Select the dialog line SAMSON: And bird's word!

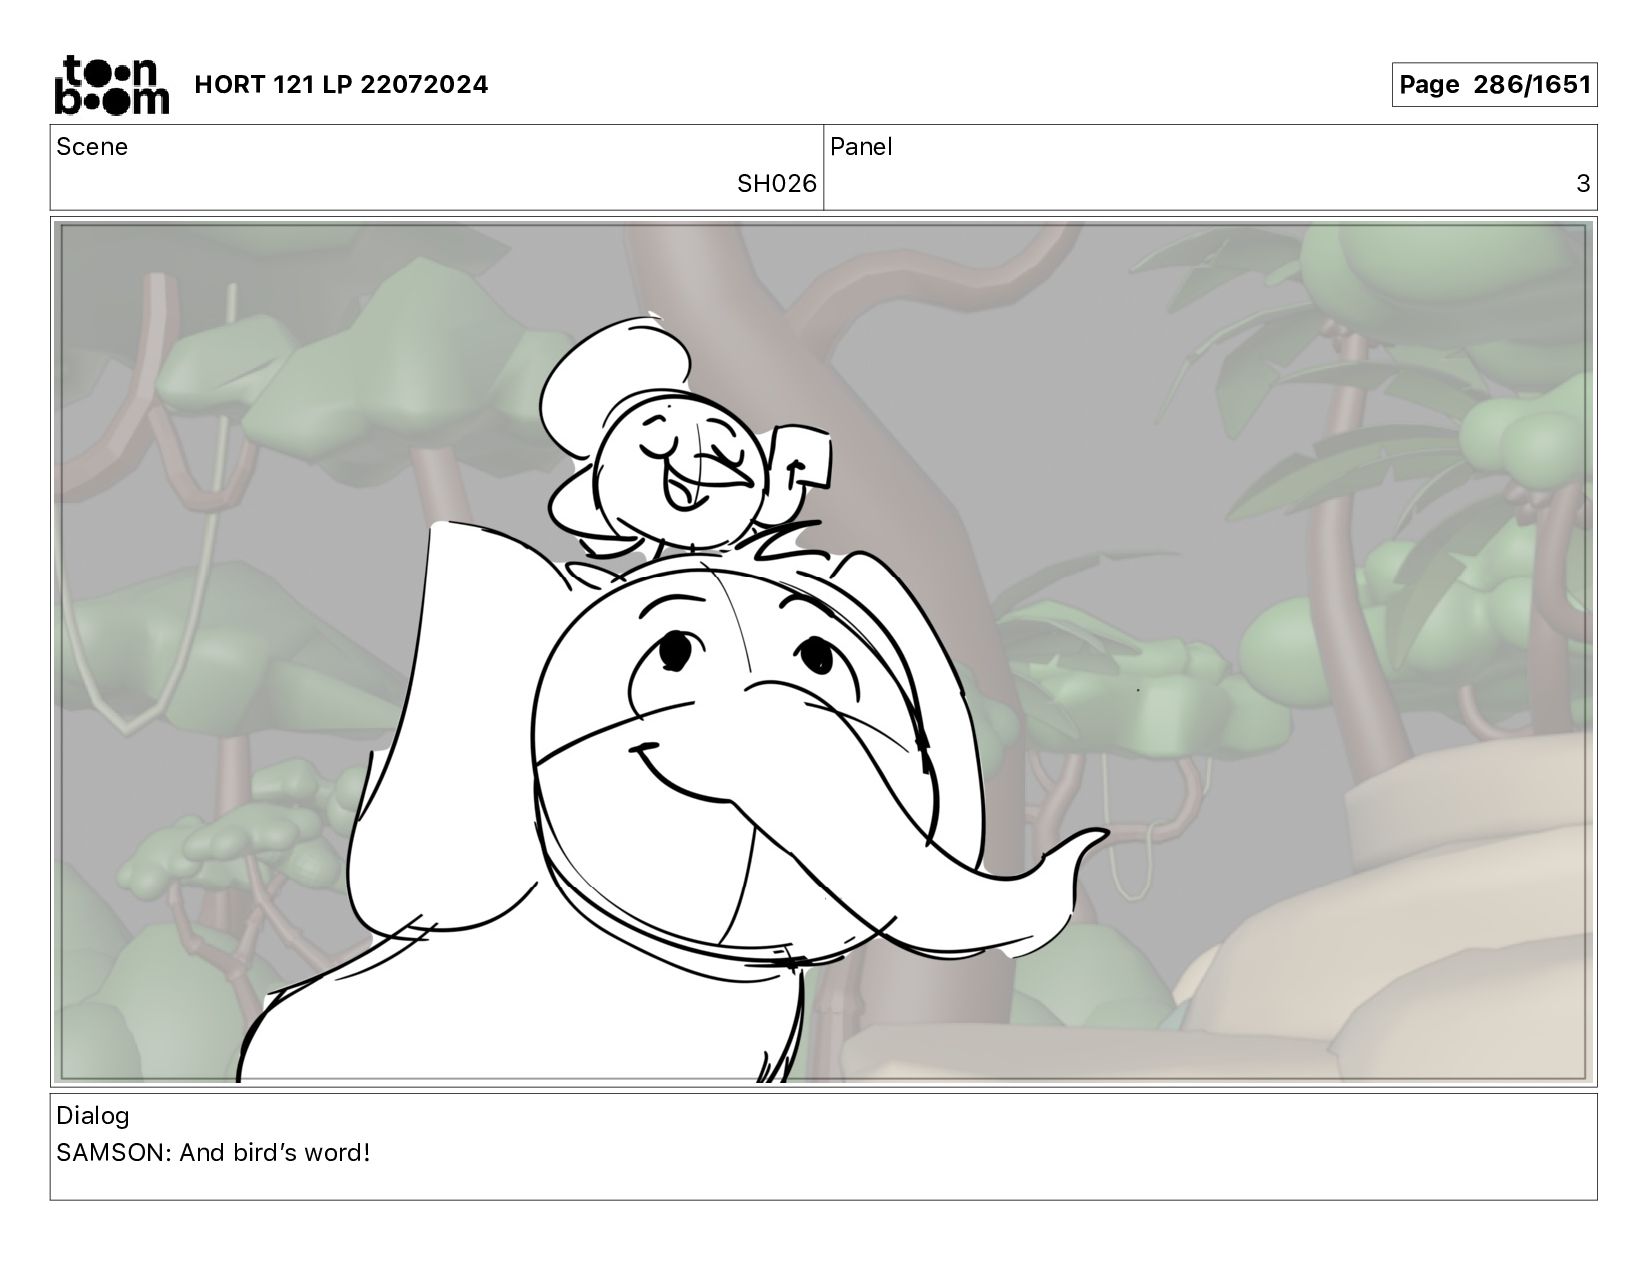click(x=213, y=1153)
